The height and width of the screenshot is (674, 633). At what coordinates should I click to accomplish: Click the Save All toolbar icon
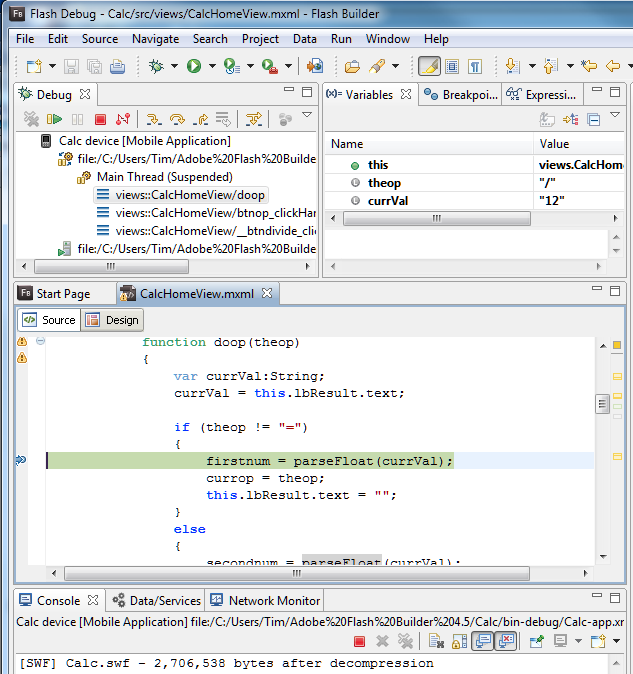(x=94, y=66)
